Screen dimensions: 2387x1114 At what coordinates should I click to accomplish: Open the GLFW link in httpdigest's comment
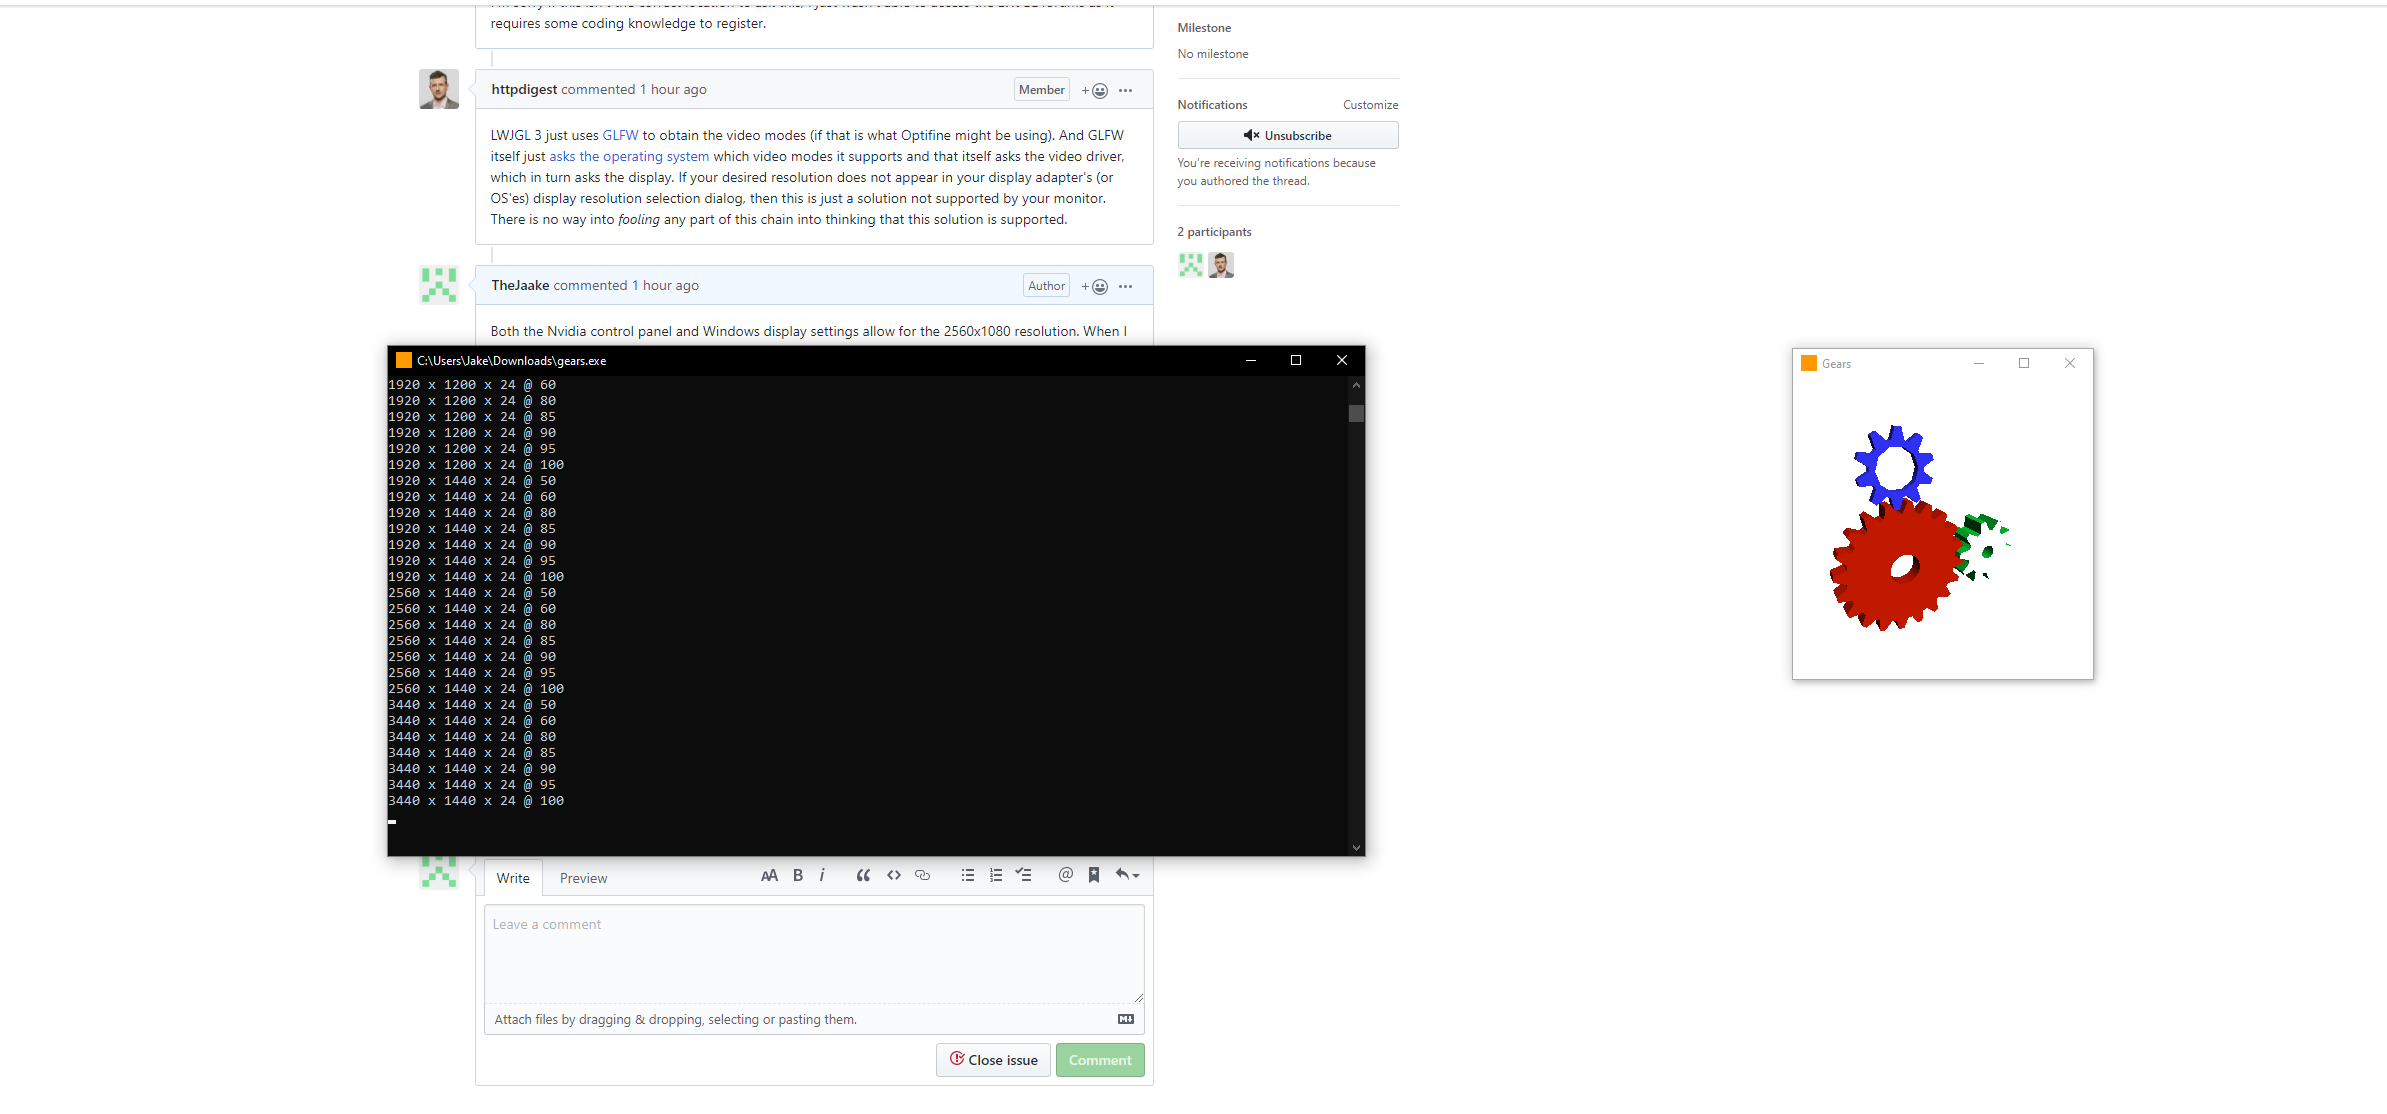point(619,135)
